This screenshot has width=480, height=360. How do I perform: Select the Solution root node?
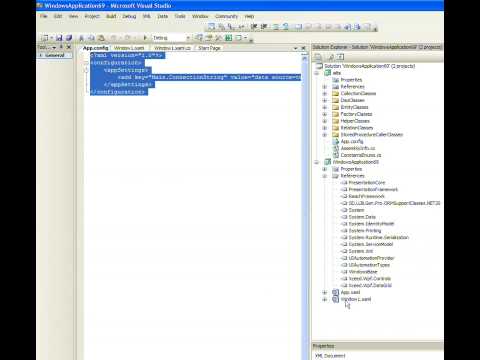[x=369, y=66]
